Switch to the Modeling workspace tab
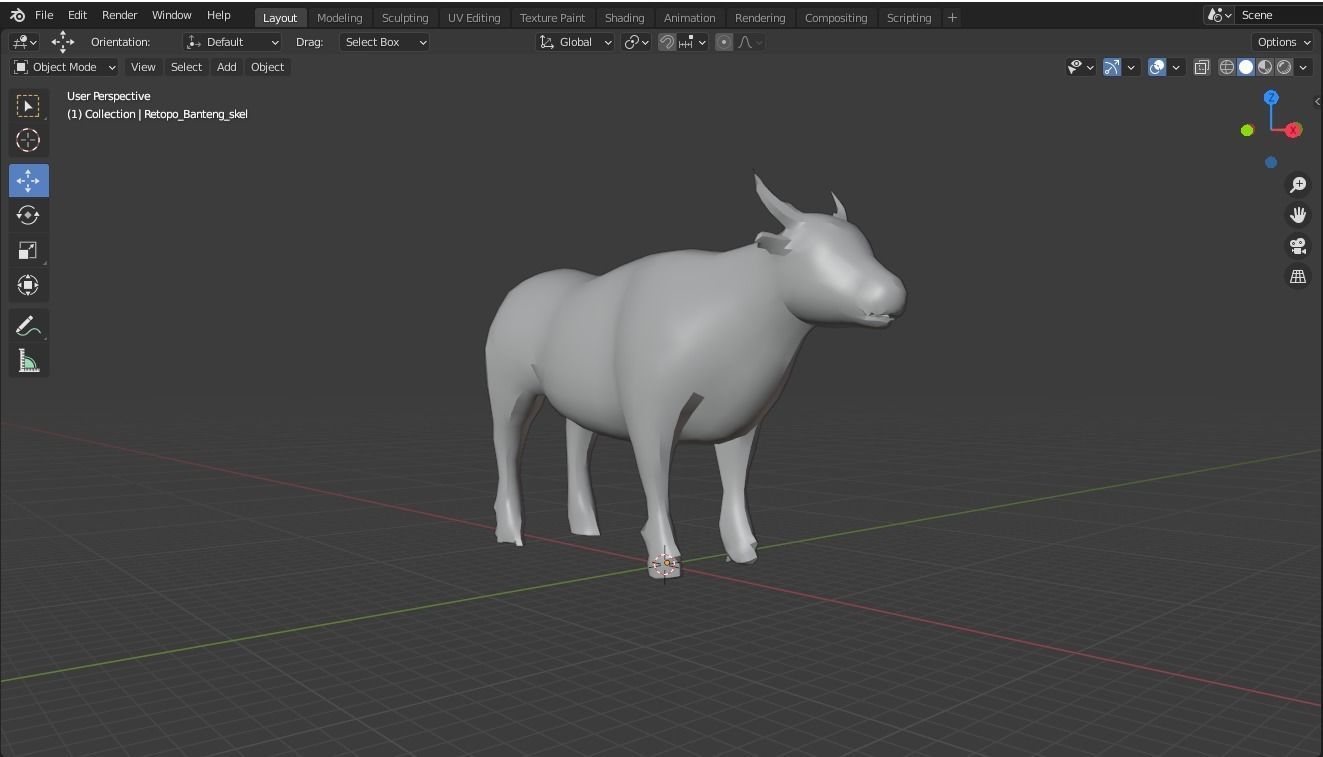This screenshot has width=1323, height=757. 339,18
